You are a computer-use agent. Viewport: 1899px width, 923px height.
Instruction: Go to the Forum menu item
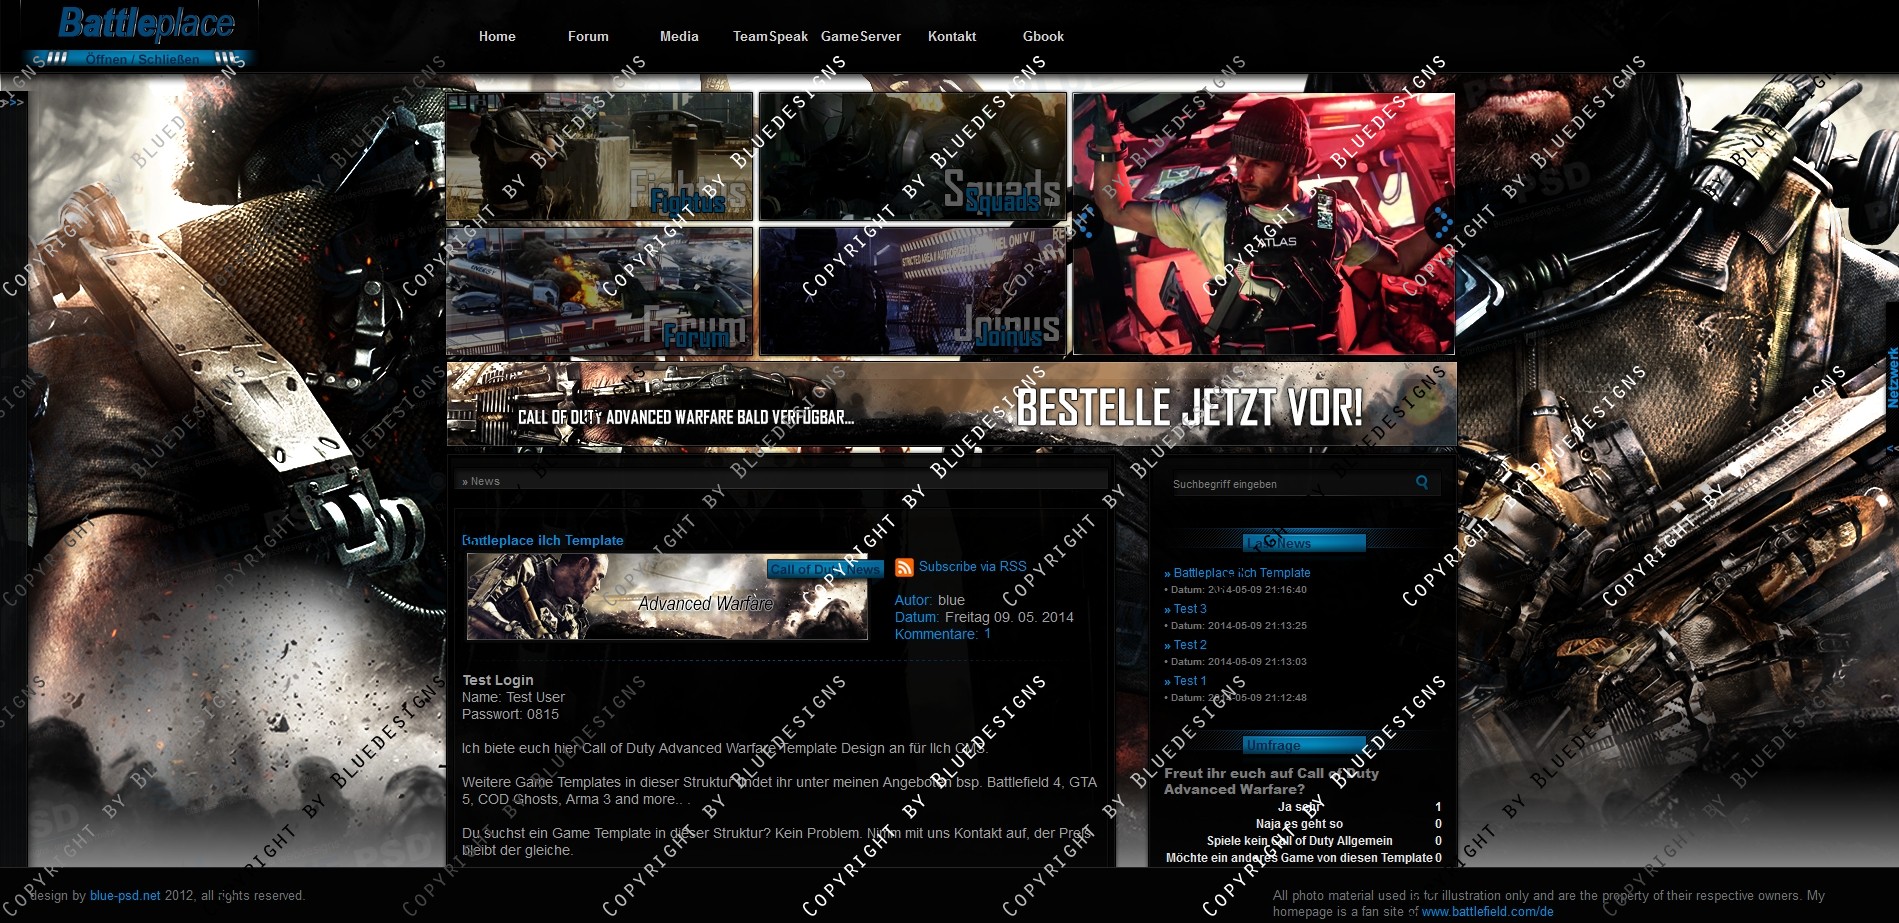pos(588,36)
